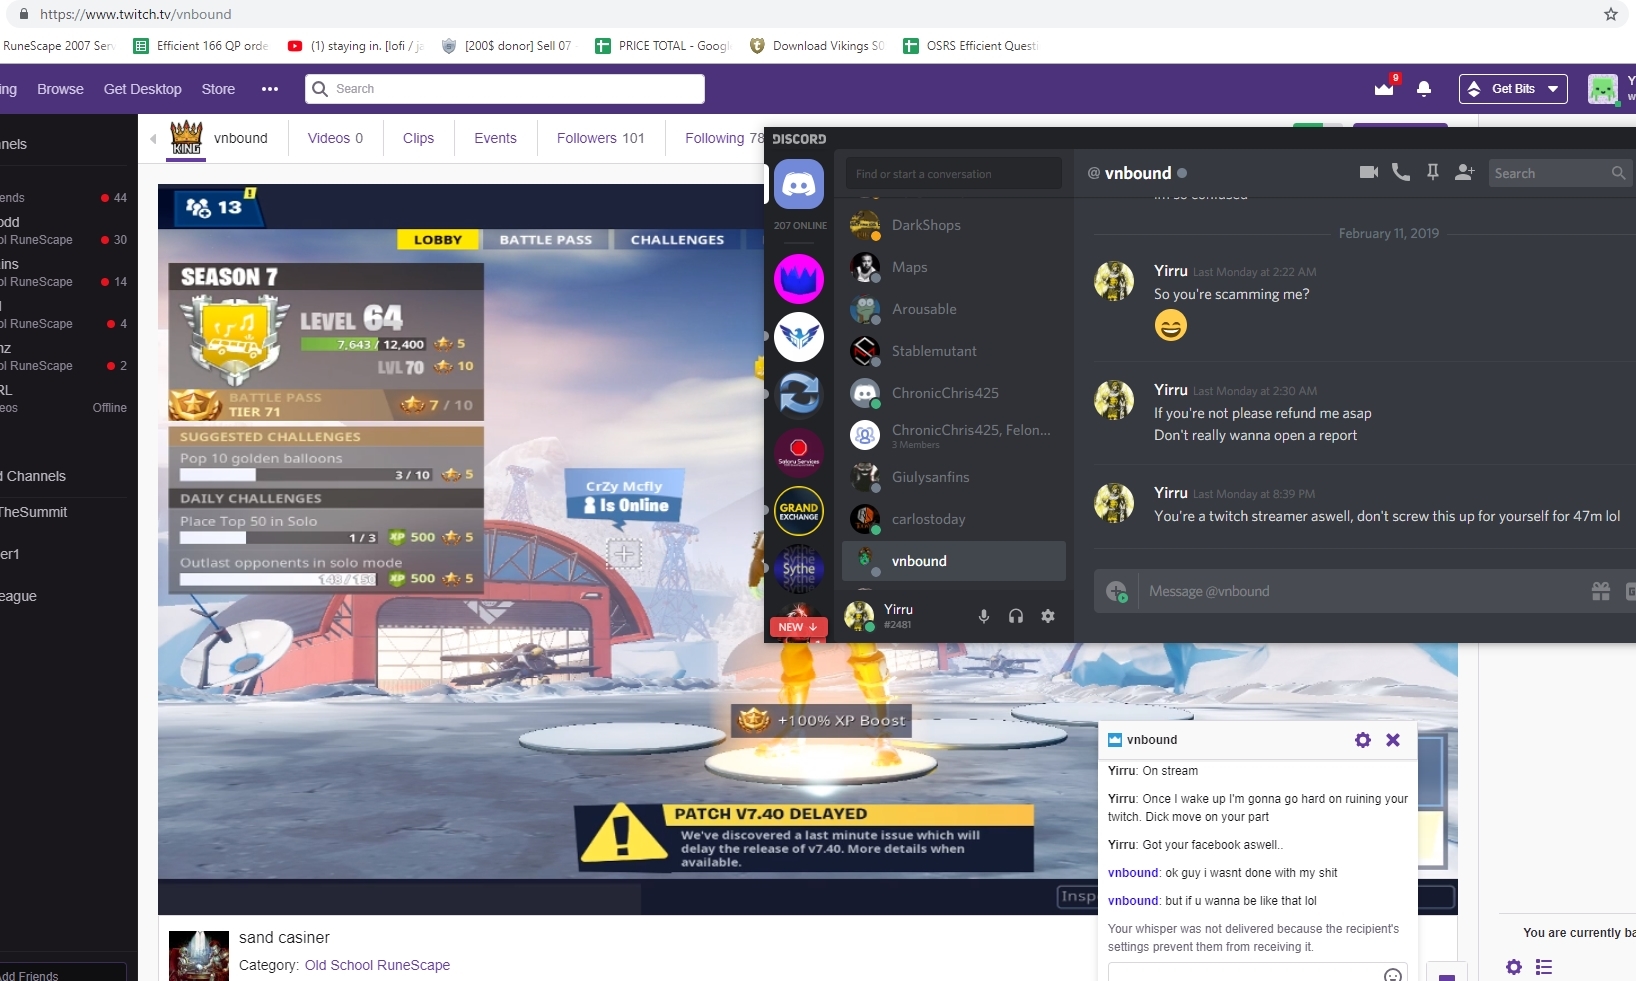Open pink crown server icon
1636x981 pixels.
798,278
